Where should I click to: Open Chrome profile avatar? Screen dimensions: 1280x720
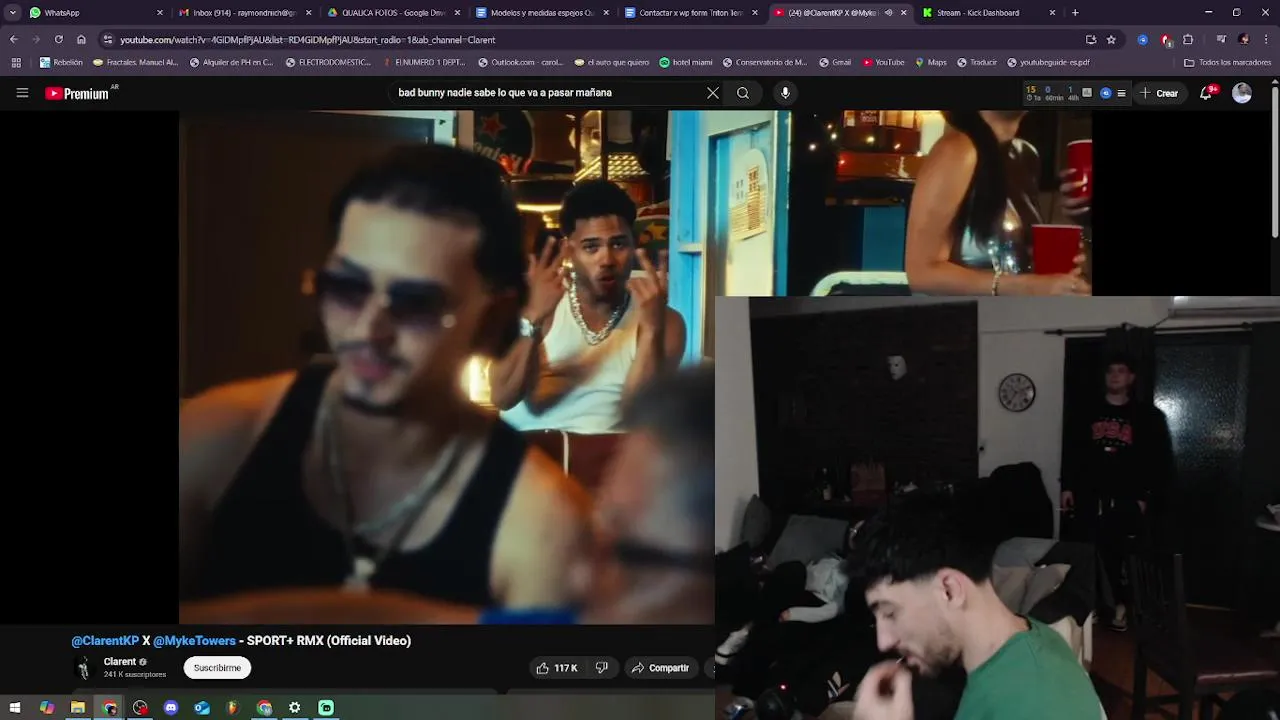click(x=1243, y=40)
